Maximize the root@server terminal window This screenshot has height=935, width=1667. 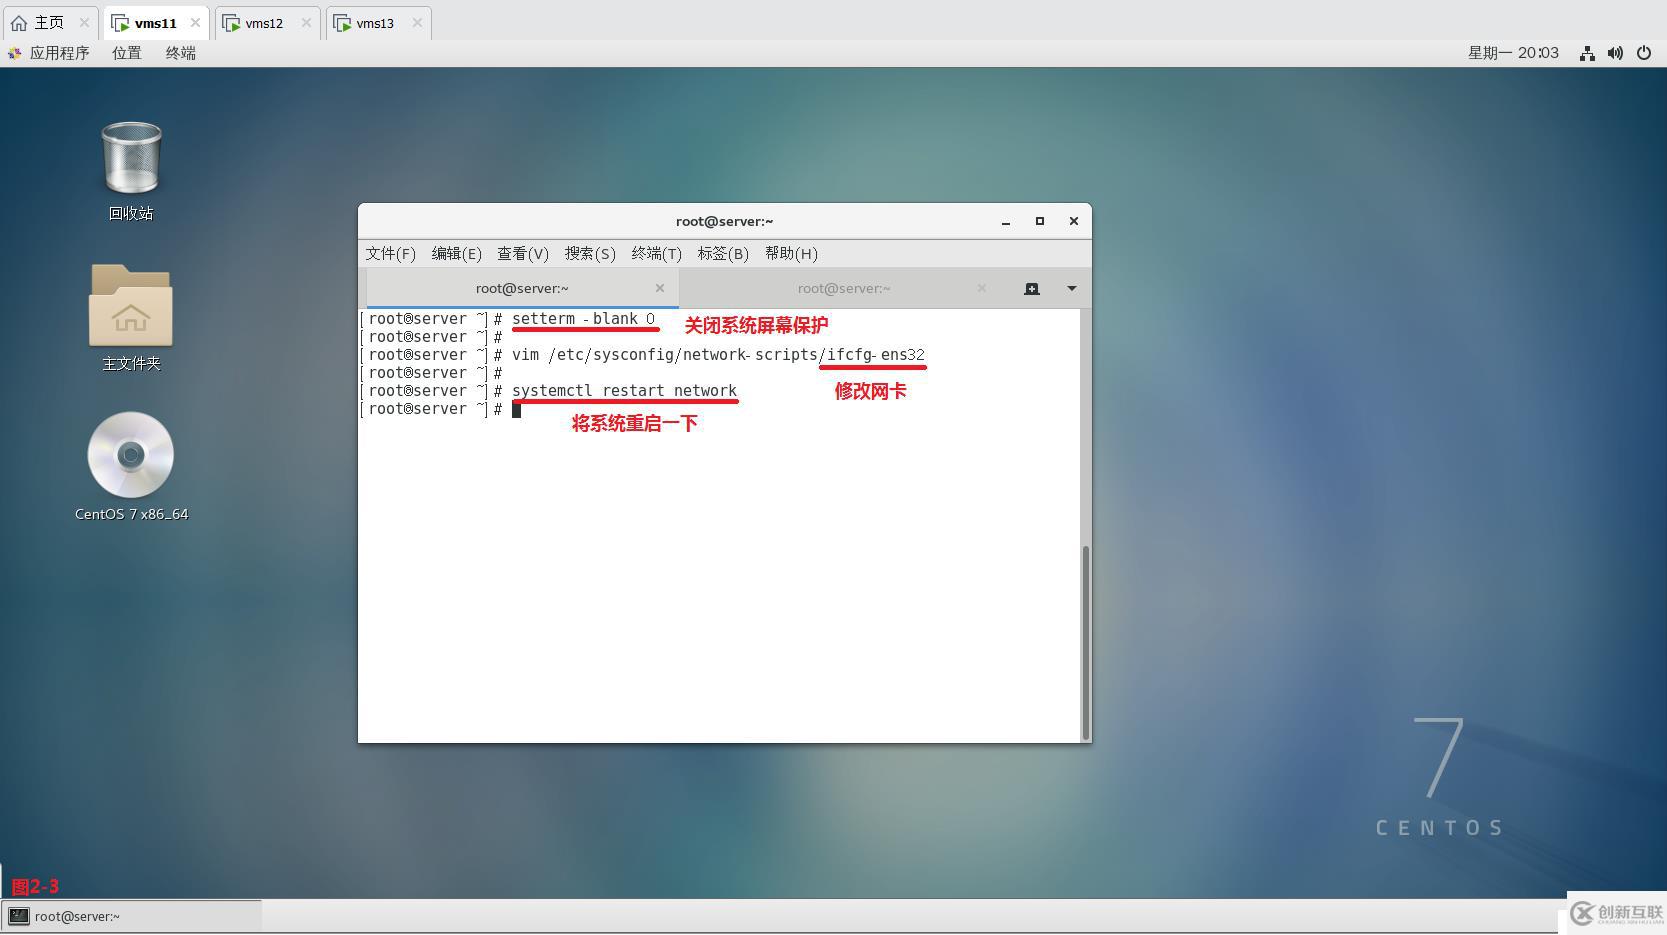click(x=1040, y=222)
